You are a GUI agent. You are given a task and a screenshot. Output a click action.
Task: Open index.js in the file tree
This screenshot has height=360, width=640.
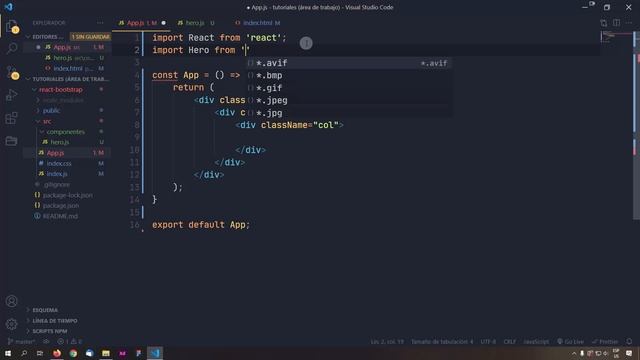coord(67,174)
